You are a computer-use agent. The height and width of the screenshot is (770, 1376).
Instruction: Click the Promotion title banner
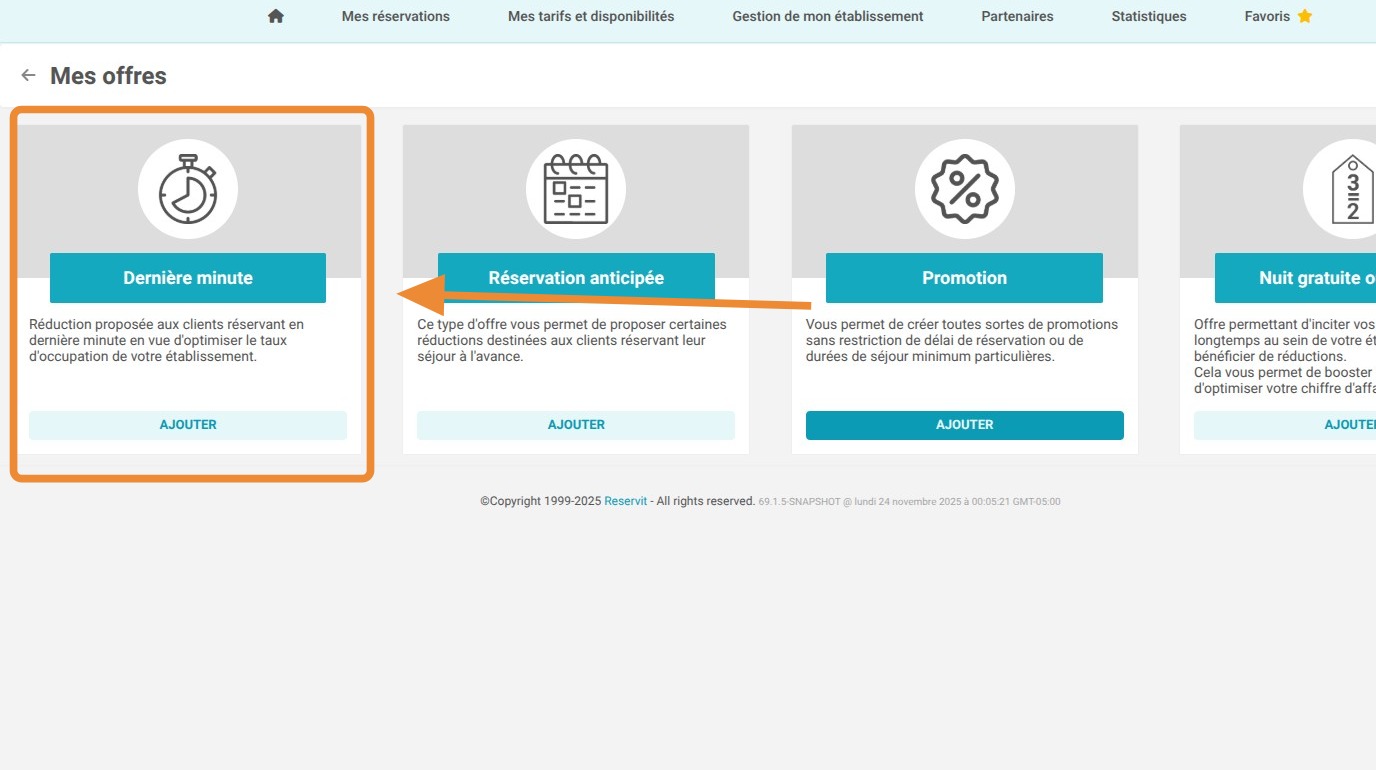coord(964,278)
